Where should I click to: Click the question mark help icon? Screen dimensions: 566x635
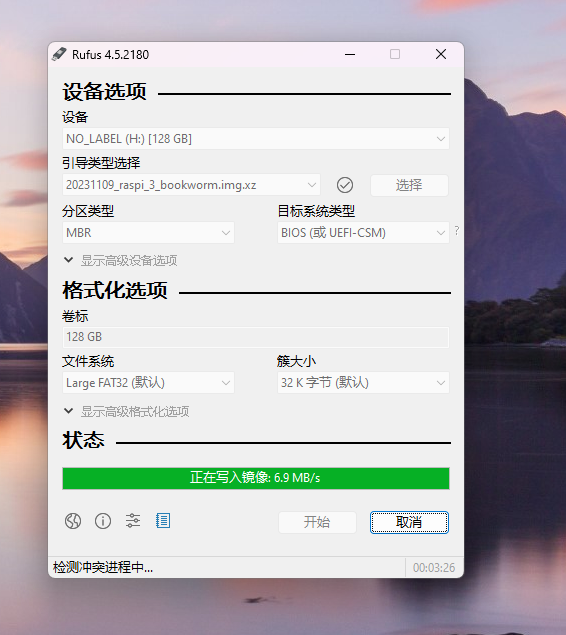pos(457,231)
